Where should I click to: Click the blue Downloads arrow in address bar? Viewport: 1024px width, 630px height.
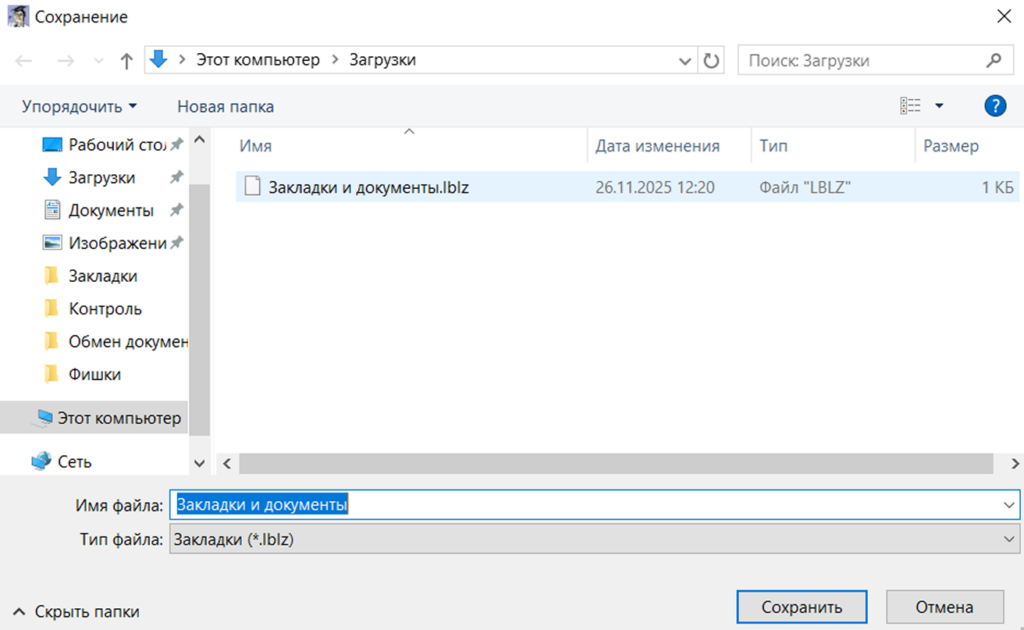tap(159, 59)
